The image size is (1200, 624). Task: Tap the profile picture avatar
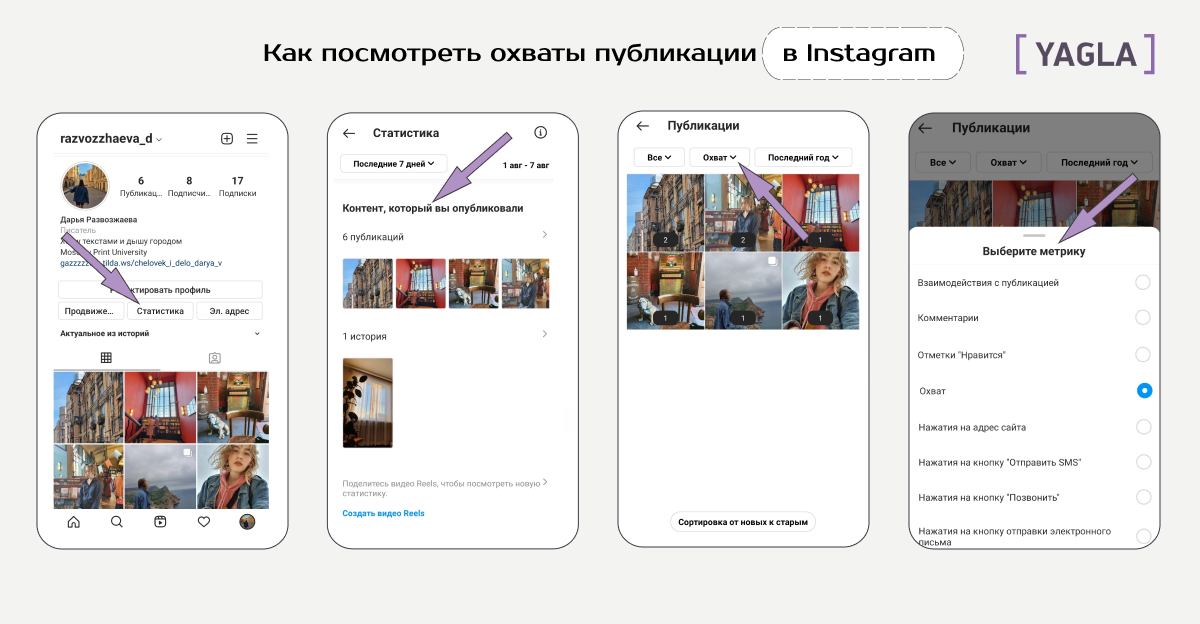point(85,186)
